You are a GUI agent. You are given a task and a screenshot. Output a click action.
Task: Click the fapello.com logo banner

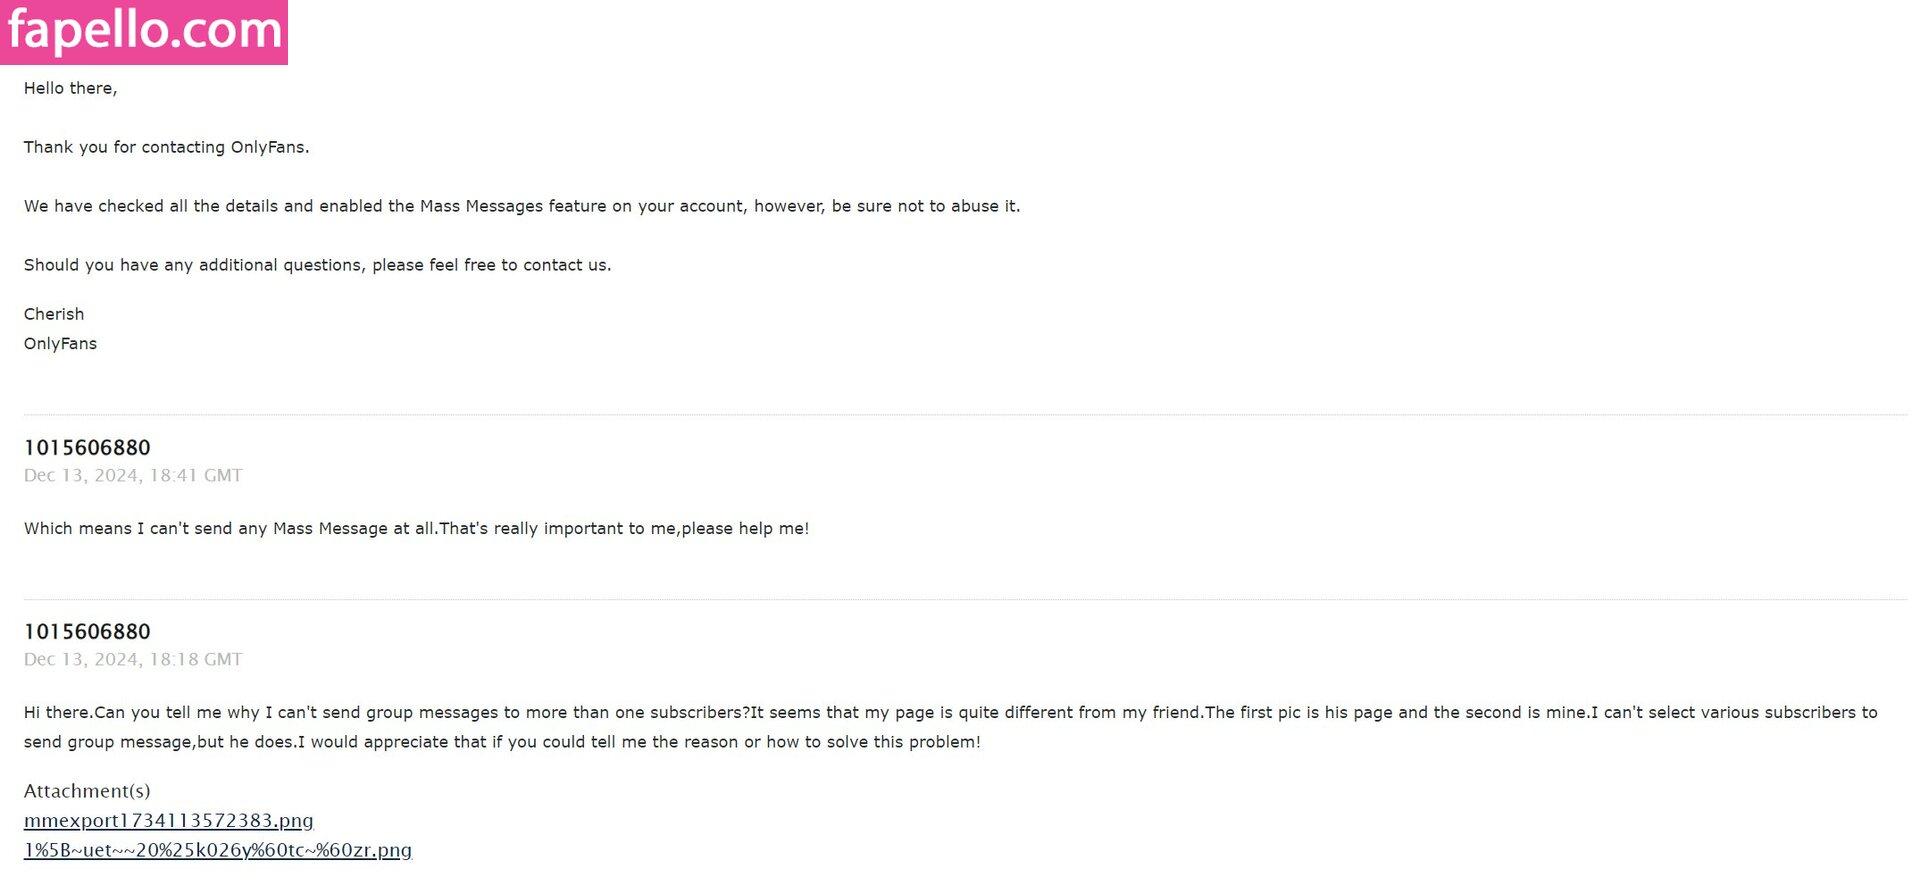(x=144, y=32)
